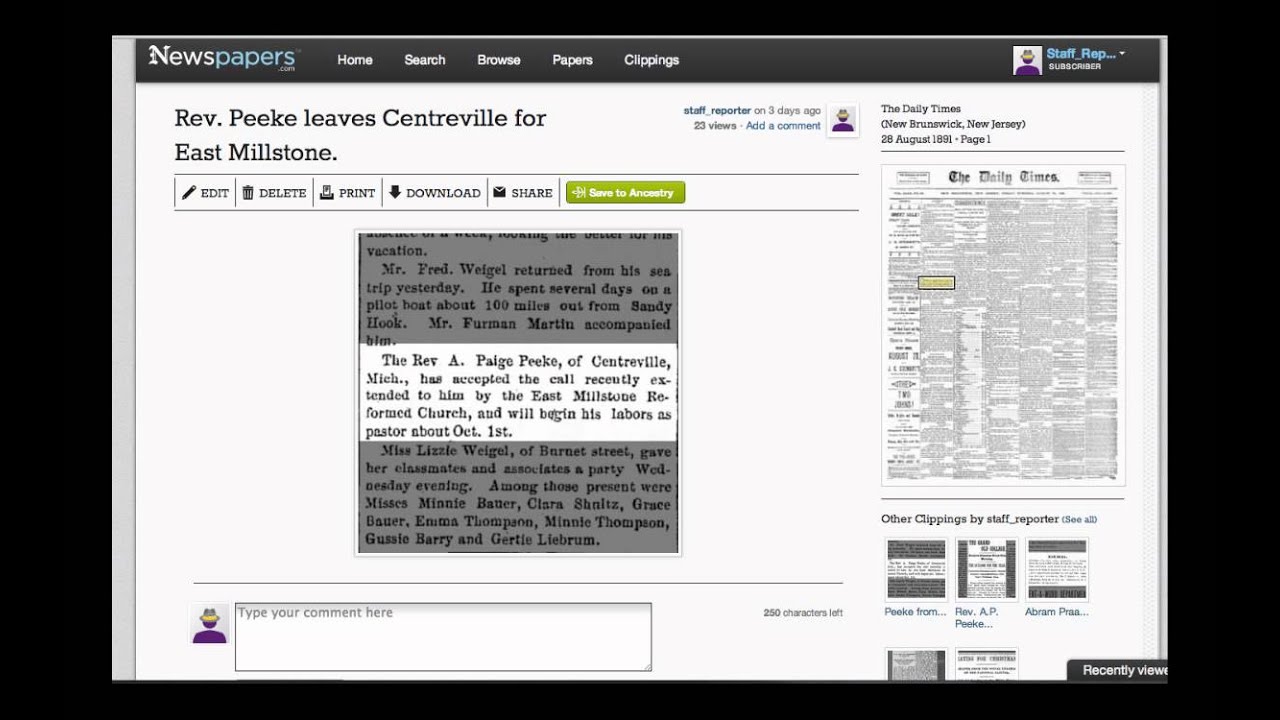
Task: Click the Download button
Action: point(434,193)
